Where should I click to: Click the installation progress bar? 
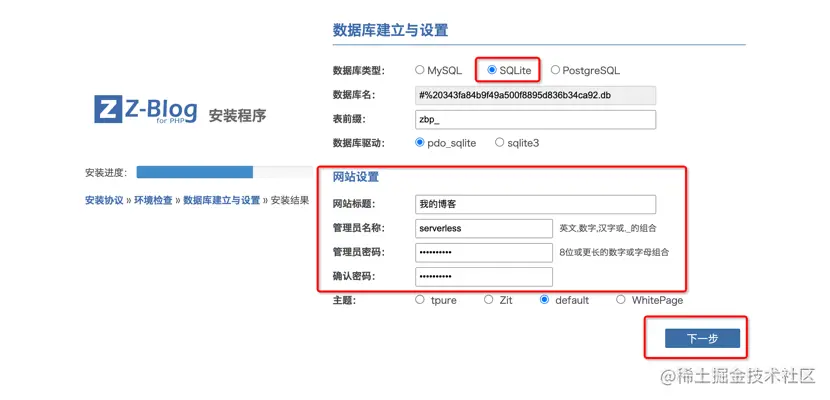224,172
